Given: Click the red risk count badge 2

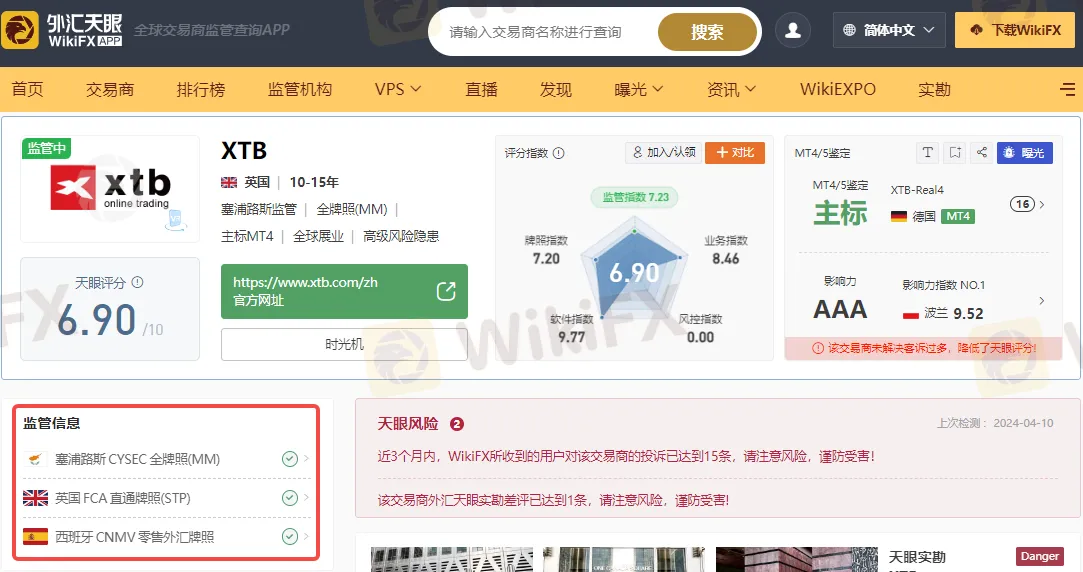Looking at the screenshot, I should pos(457,424).
